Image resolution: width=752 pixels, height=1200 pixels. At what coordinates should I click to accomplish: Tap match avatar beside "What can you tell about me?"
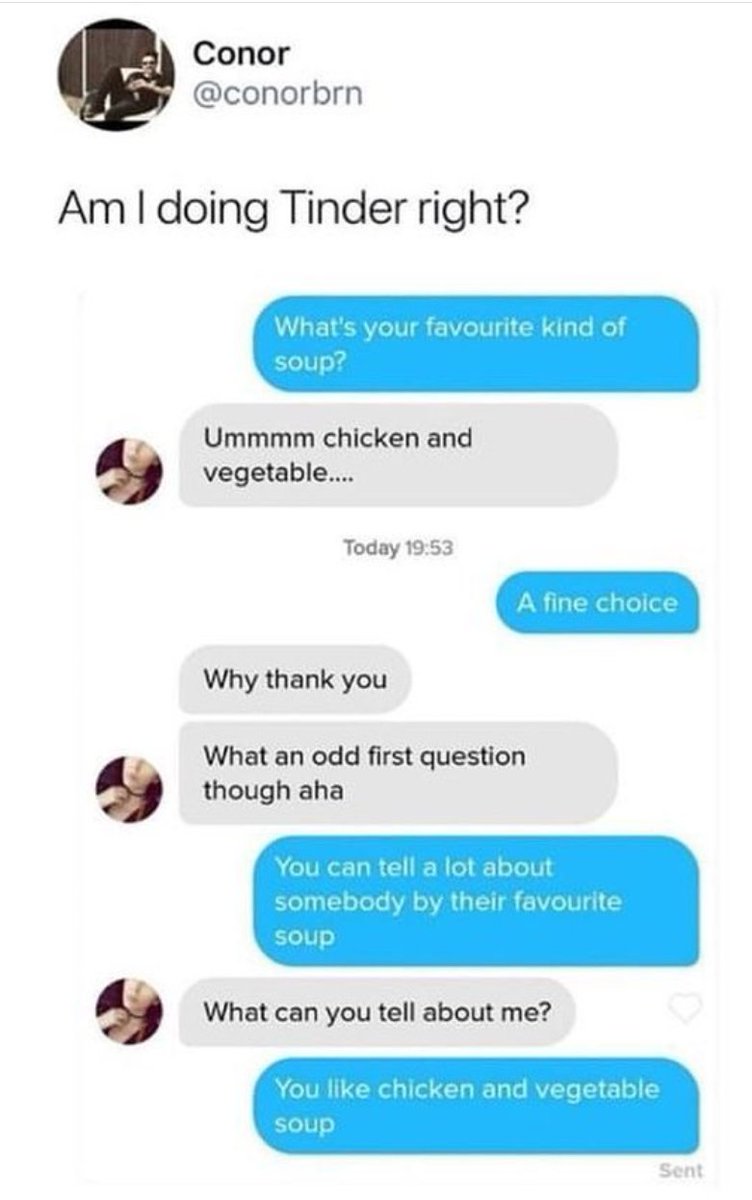(130, 1010)
